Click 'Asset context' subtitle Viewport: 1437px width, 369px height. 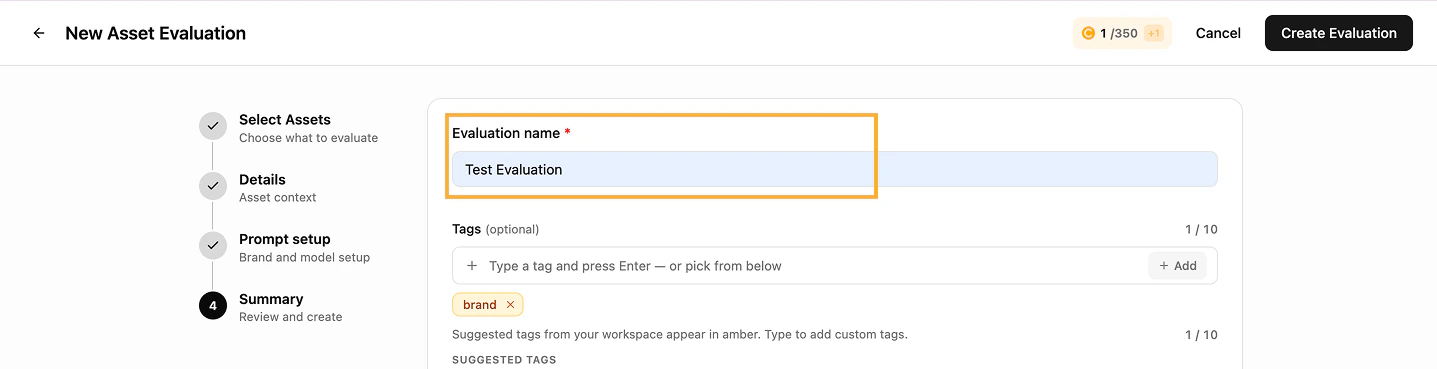(x=277, y=198)
